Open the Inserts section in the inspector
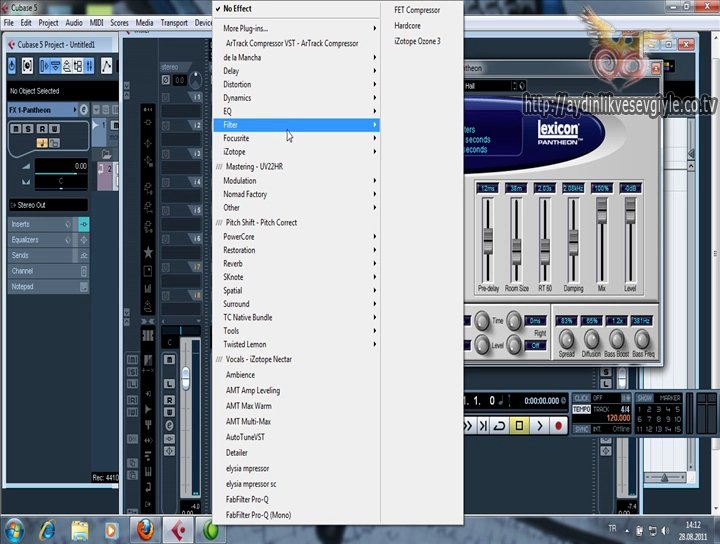720x544 pixels. click(x=41, y=224)
